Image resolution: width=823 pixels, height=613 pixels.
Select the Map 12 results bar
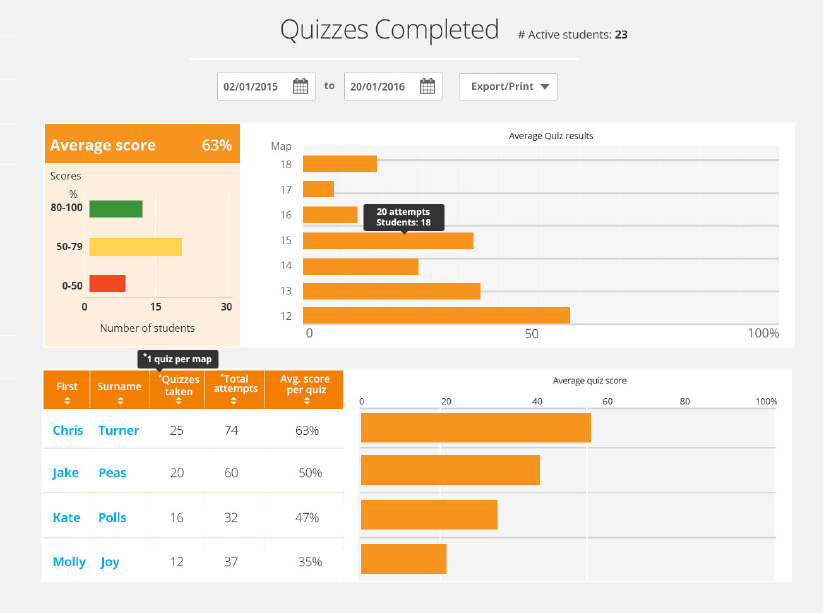[x=436, y=315]
